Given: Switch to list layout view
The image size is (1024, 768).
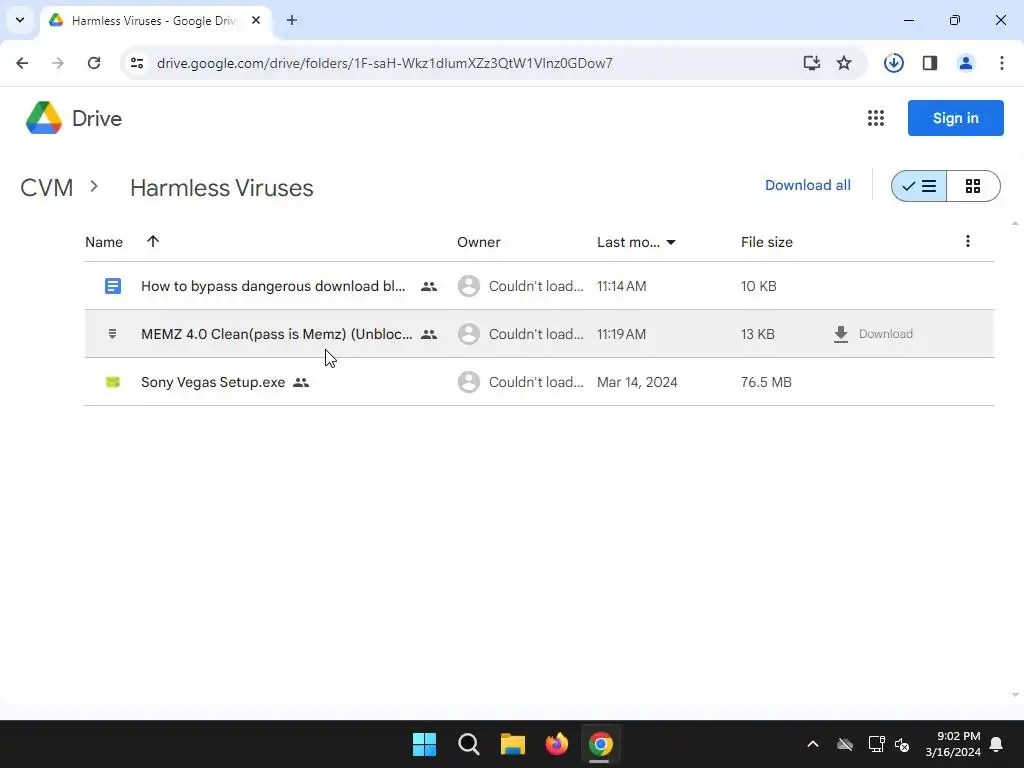Looking at the screenshot, I should pyautogui.click(x=919, y=186).
